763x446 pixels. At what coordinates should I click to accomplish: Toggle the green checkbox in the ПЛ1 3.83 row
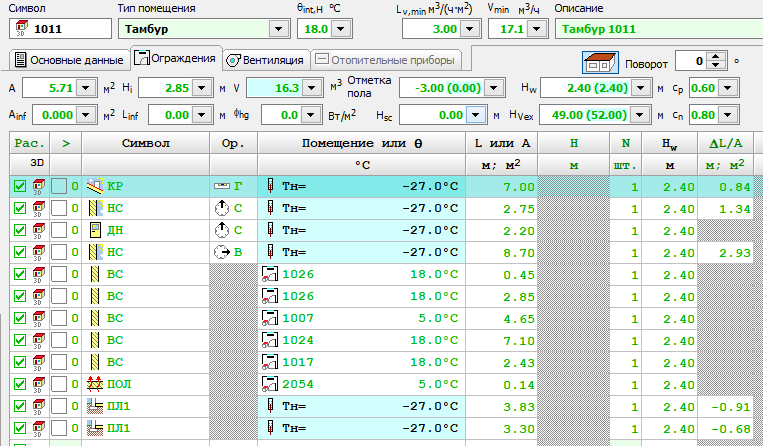(20, 406)
